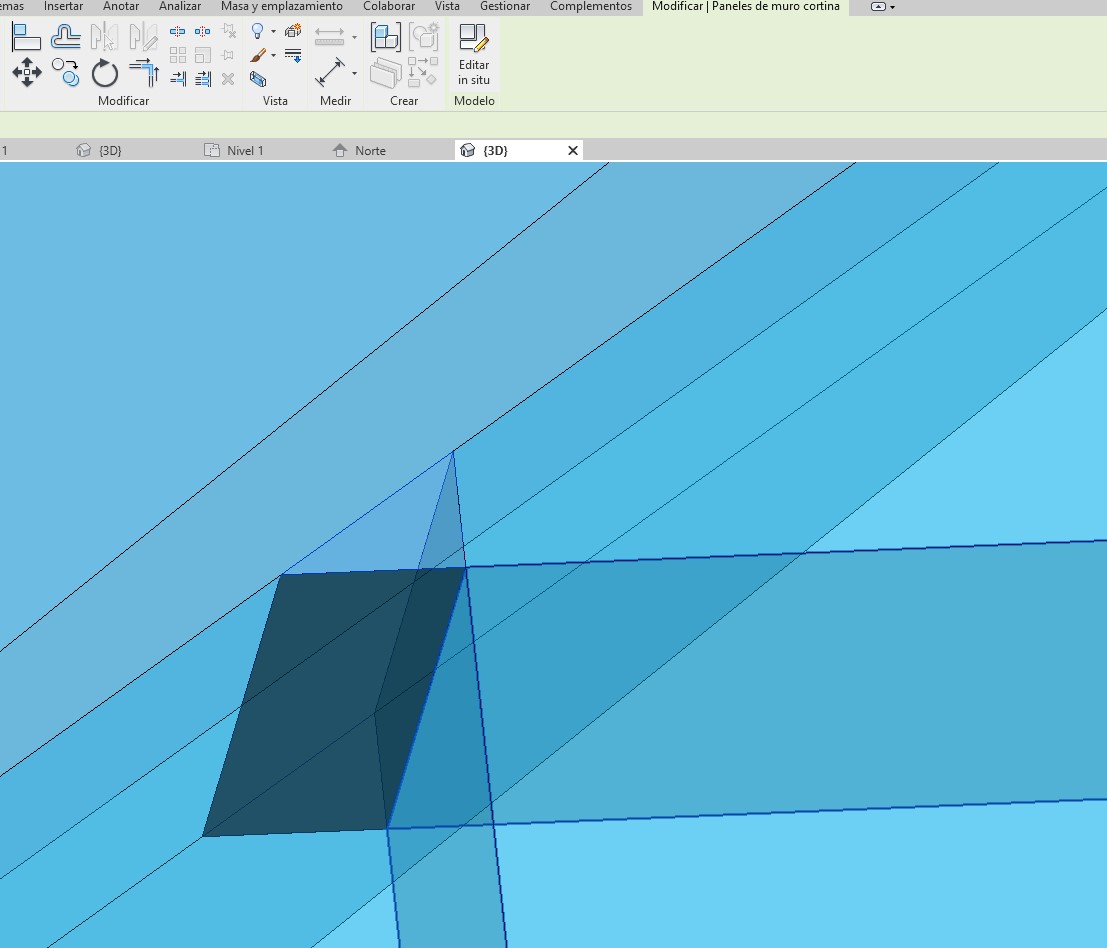Expand the hide-in-view lightbulb dropdown
This screenshot has width=1107, height=948.
pyautogui.click(x=273, y=32)
